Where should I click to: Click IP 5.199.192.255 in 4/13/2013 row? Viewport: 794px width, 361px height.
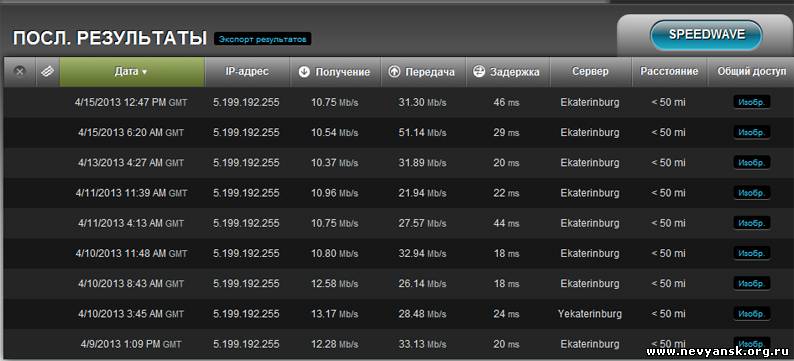point(246,163)
